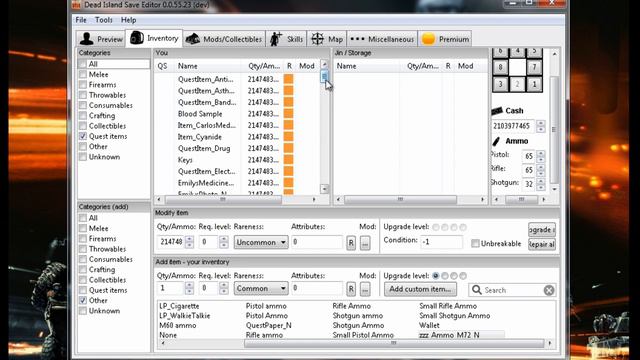640x360 pixels.
Task: Check Quest items in Categories (add)
Action: tap(83, 290)
